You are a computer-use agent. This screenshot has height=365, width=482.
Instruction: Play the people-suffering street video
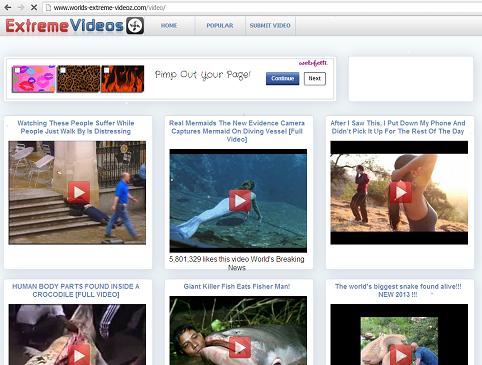pos(79,192)
